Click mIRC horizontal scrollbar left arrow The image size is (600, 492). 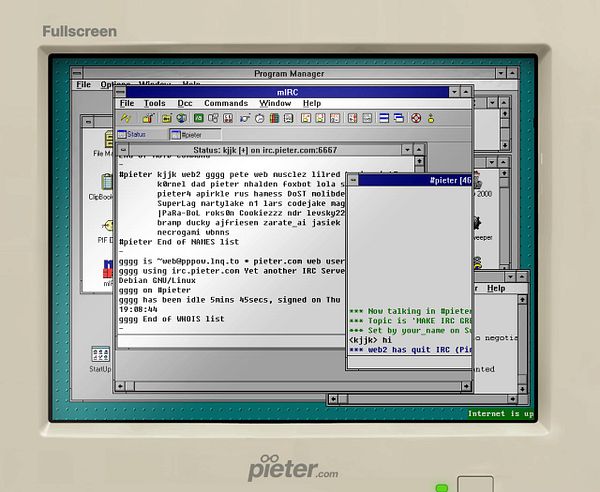(x=120, y=386)
